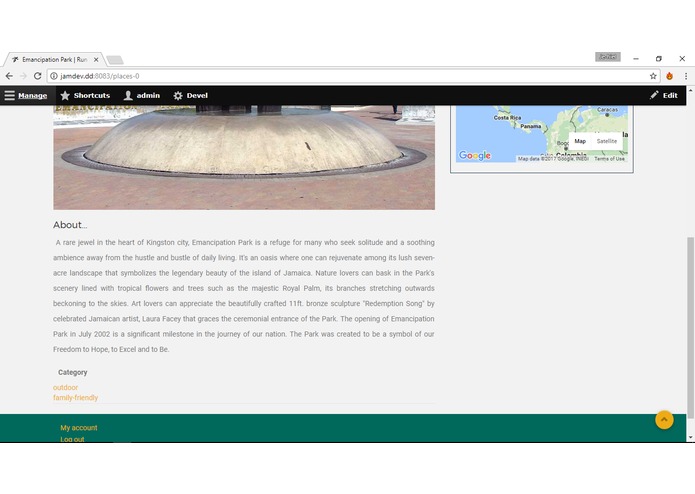Open a new browser tab
The image size is (695, 494).
(x=115, y=60)
